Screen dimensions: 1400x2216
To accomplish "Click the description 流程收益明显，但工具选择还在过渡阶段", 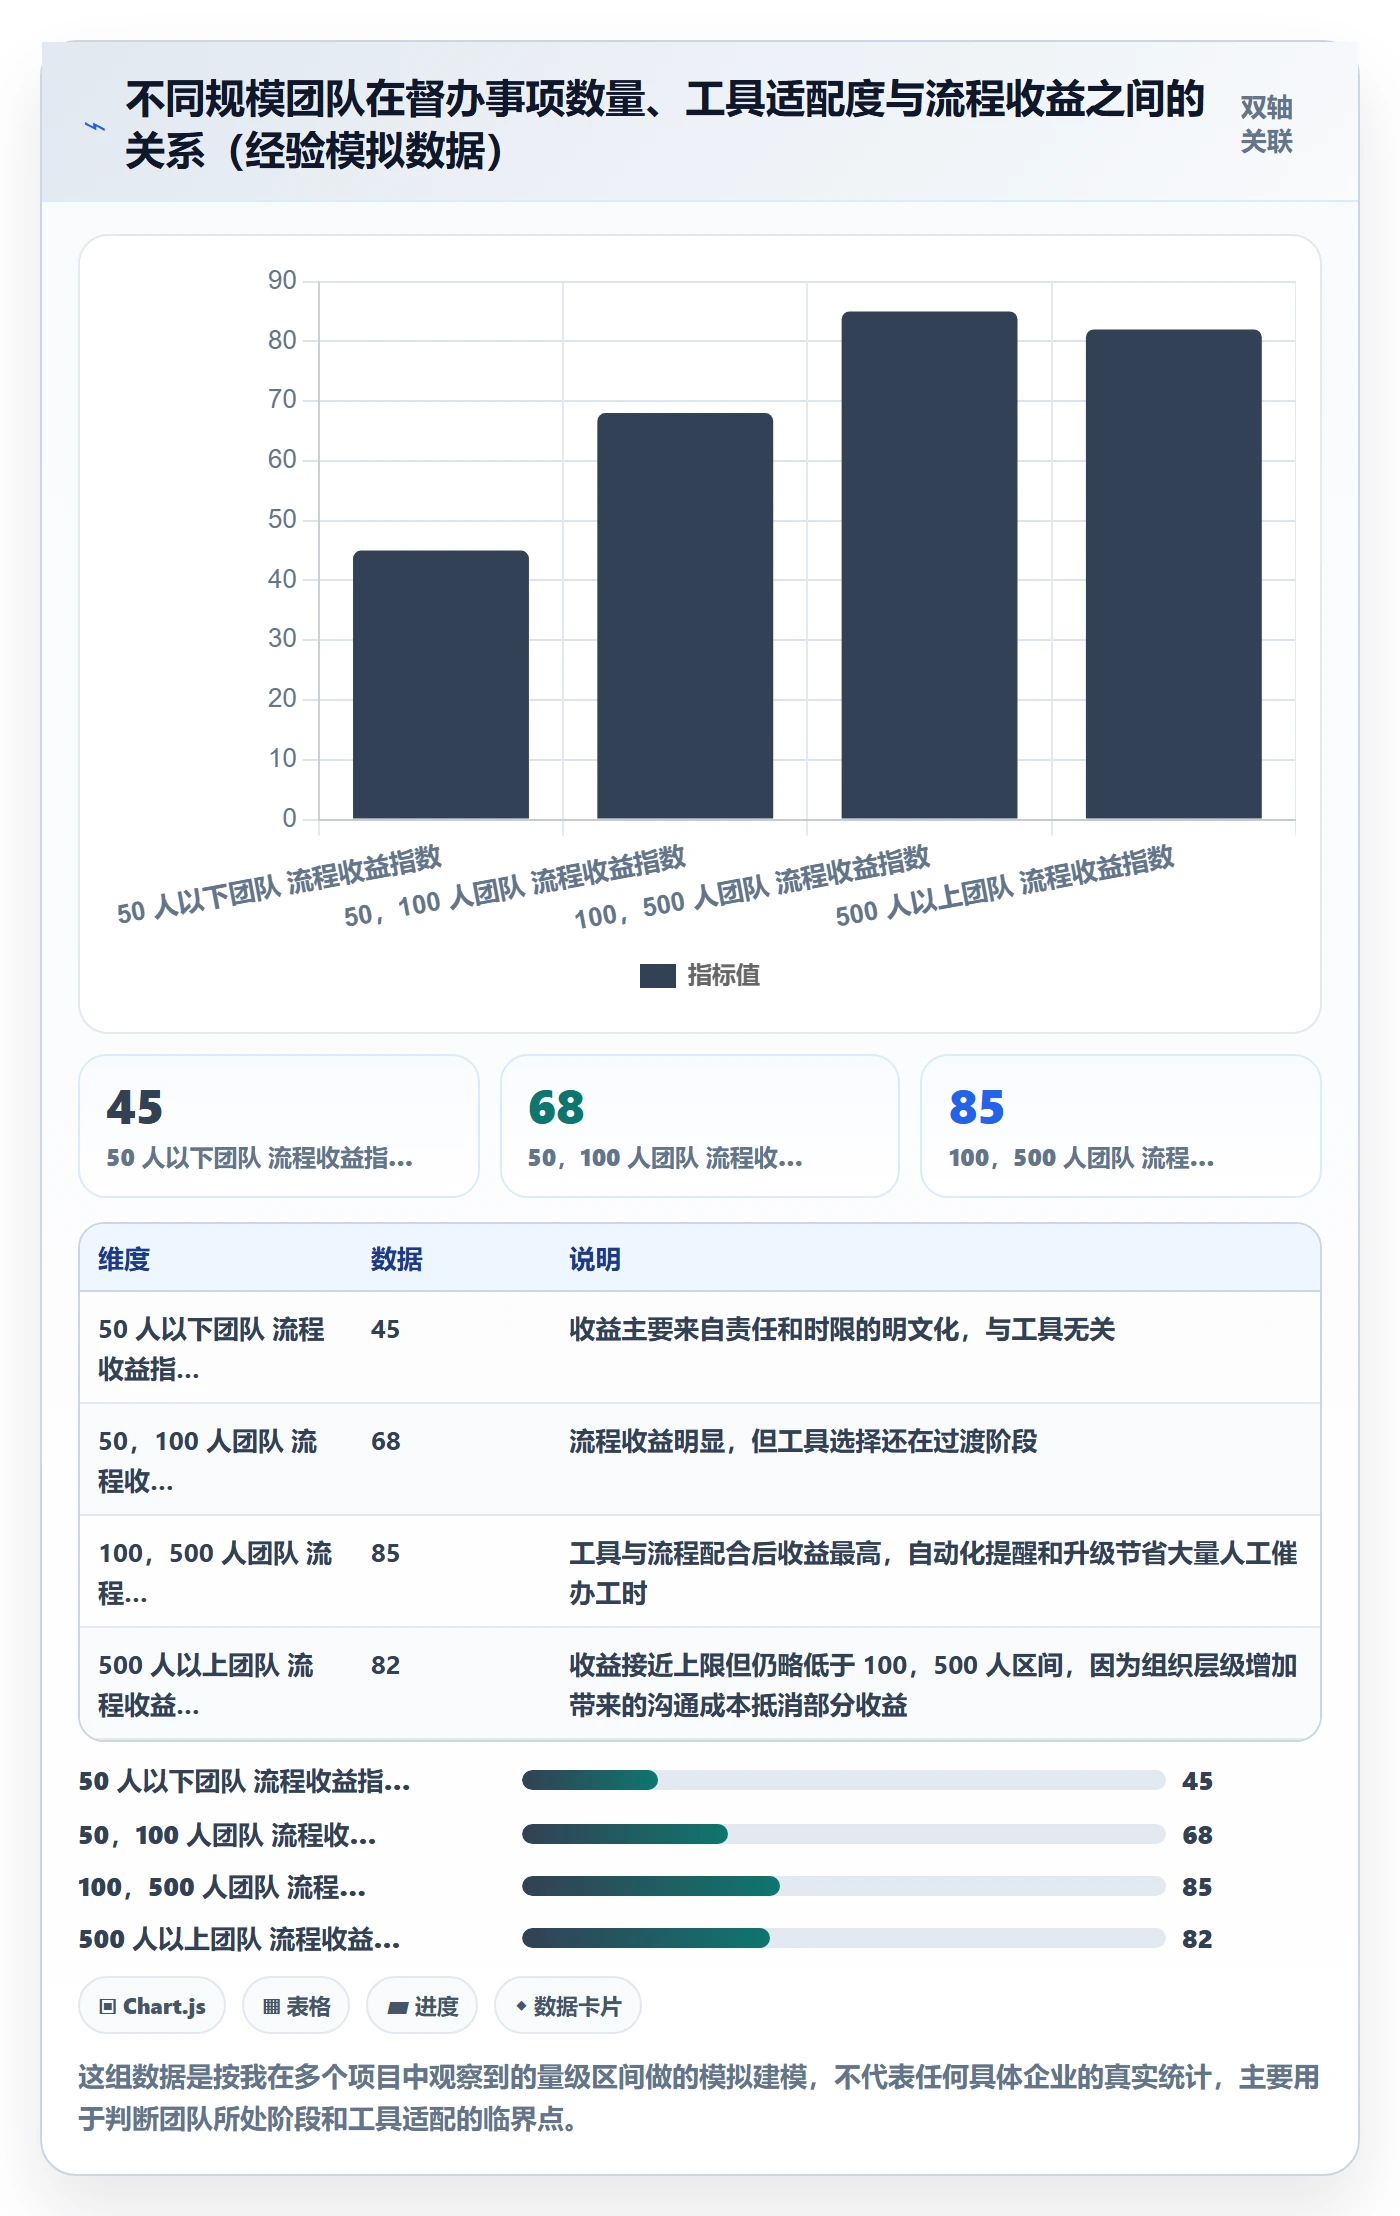I will pyautogui.click(x=803, y=1441).
